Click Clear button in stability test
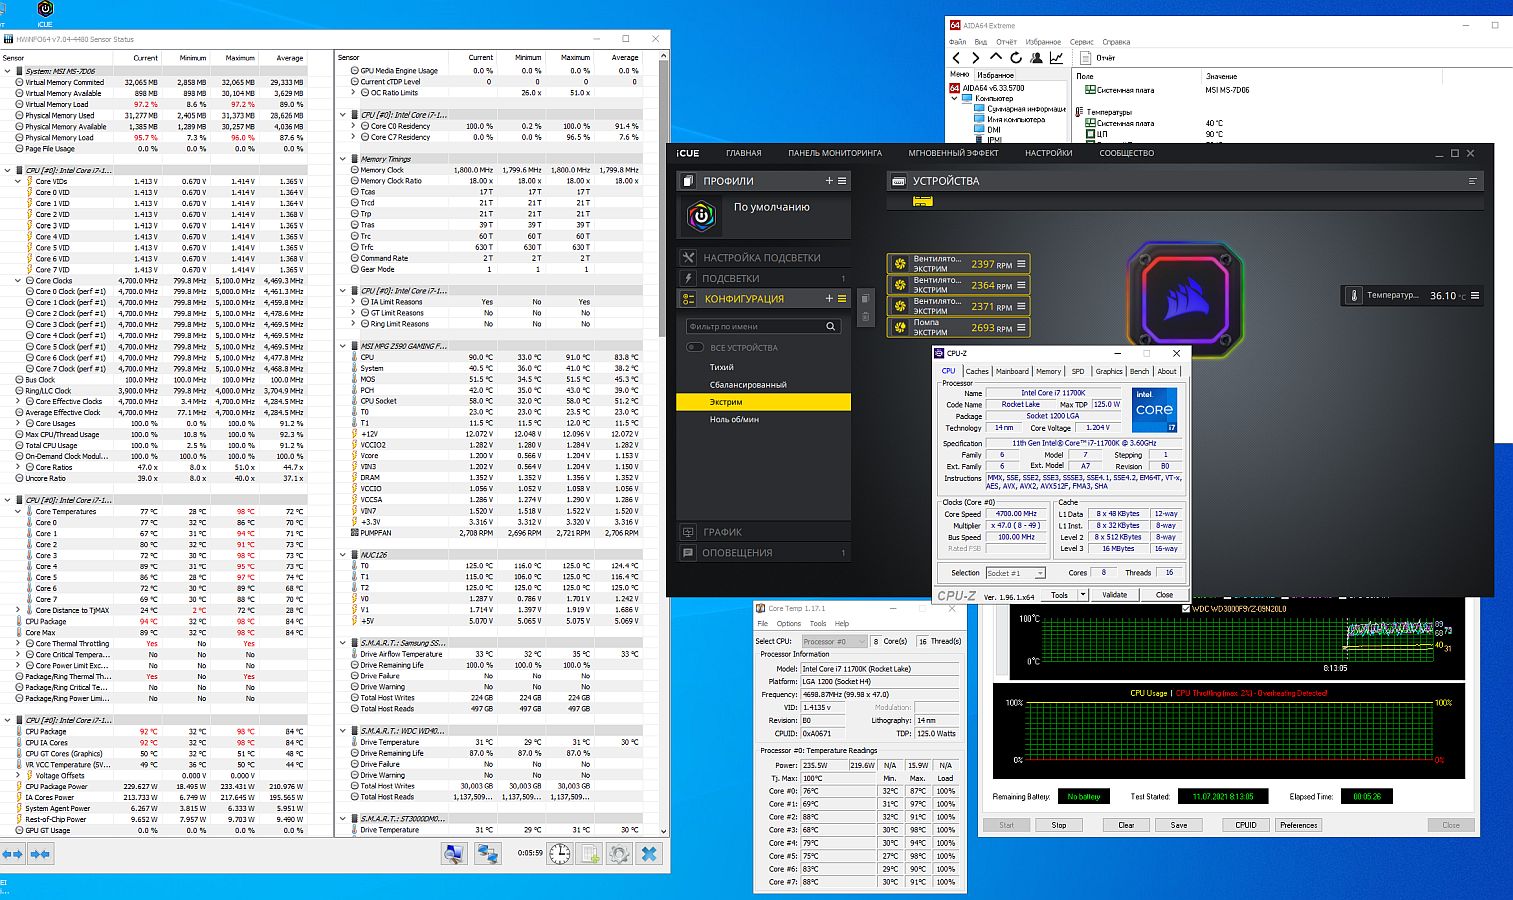 1126,825
